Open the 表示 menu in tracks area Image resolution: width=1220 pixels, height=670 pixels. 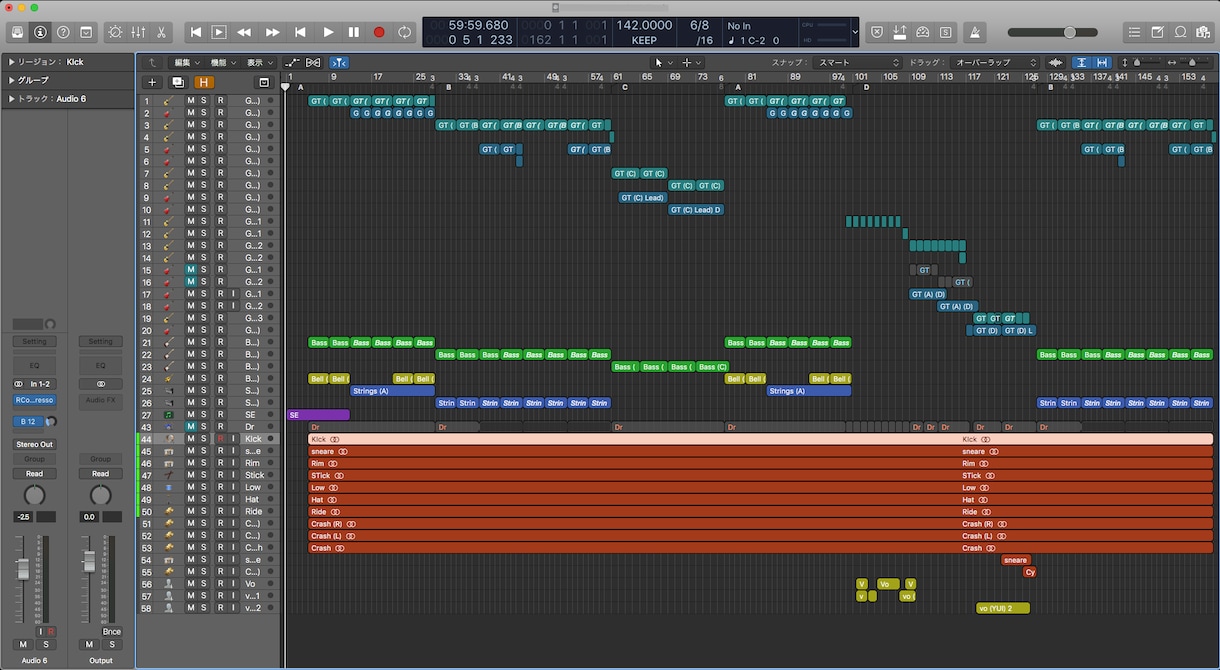(260, 62)
